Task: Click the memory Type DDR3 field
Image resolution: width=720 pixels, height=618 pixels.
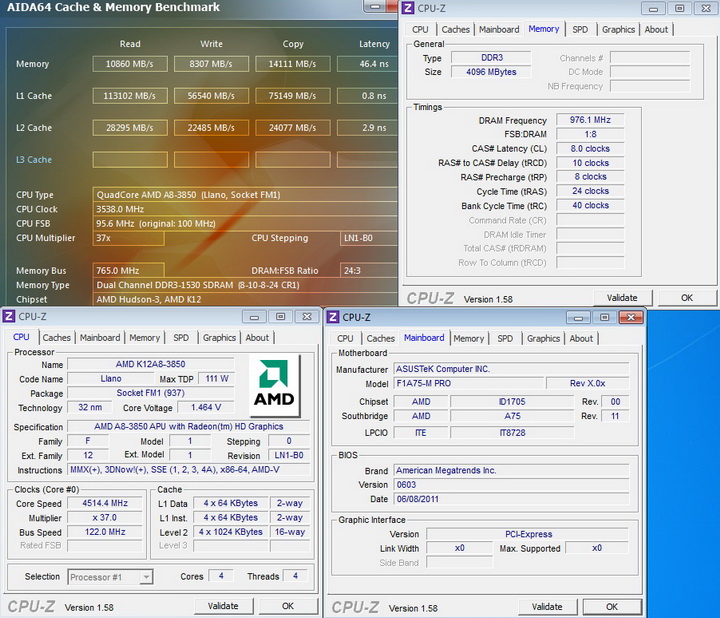Action: tap(491, 58)
